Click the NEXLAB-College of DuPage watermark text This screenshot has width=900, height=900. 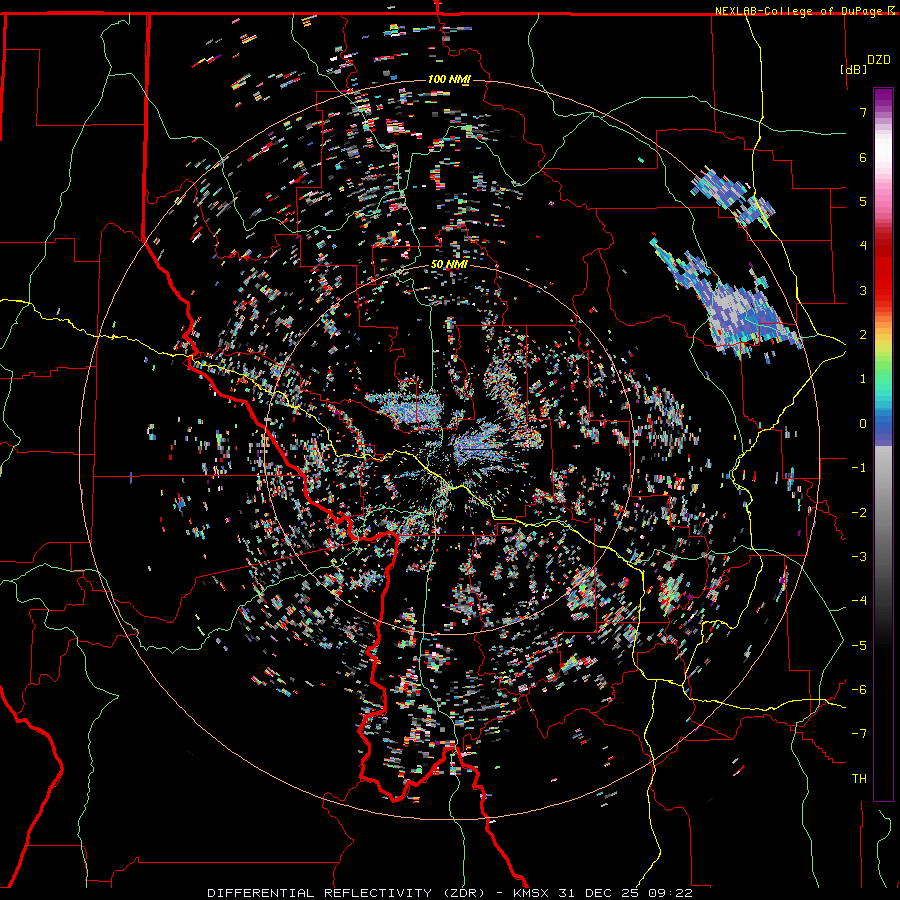(799, 11)
